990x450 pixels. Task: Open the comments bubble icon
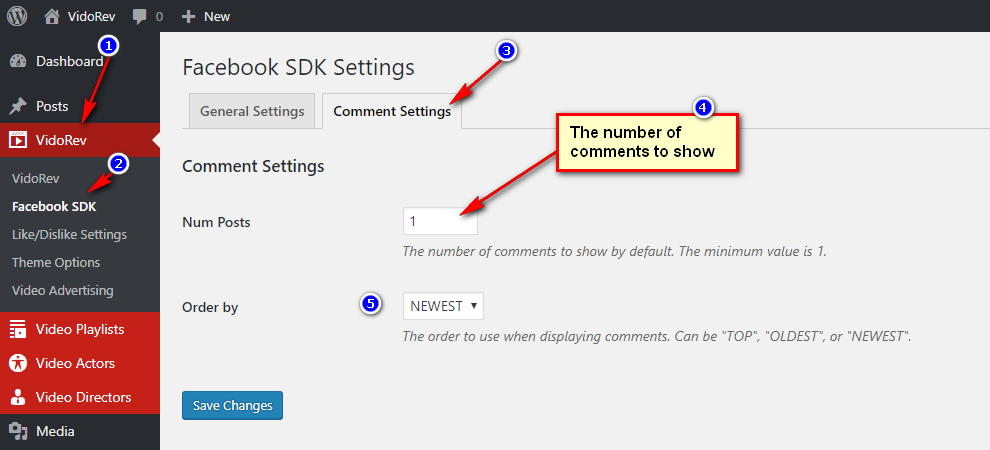139,17
